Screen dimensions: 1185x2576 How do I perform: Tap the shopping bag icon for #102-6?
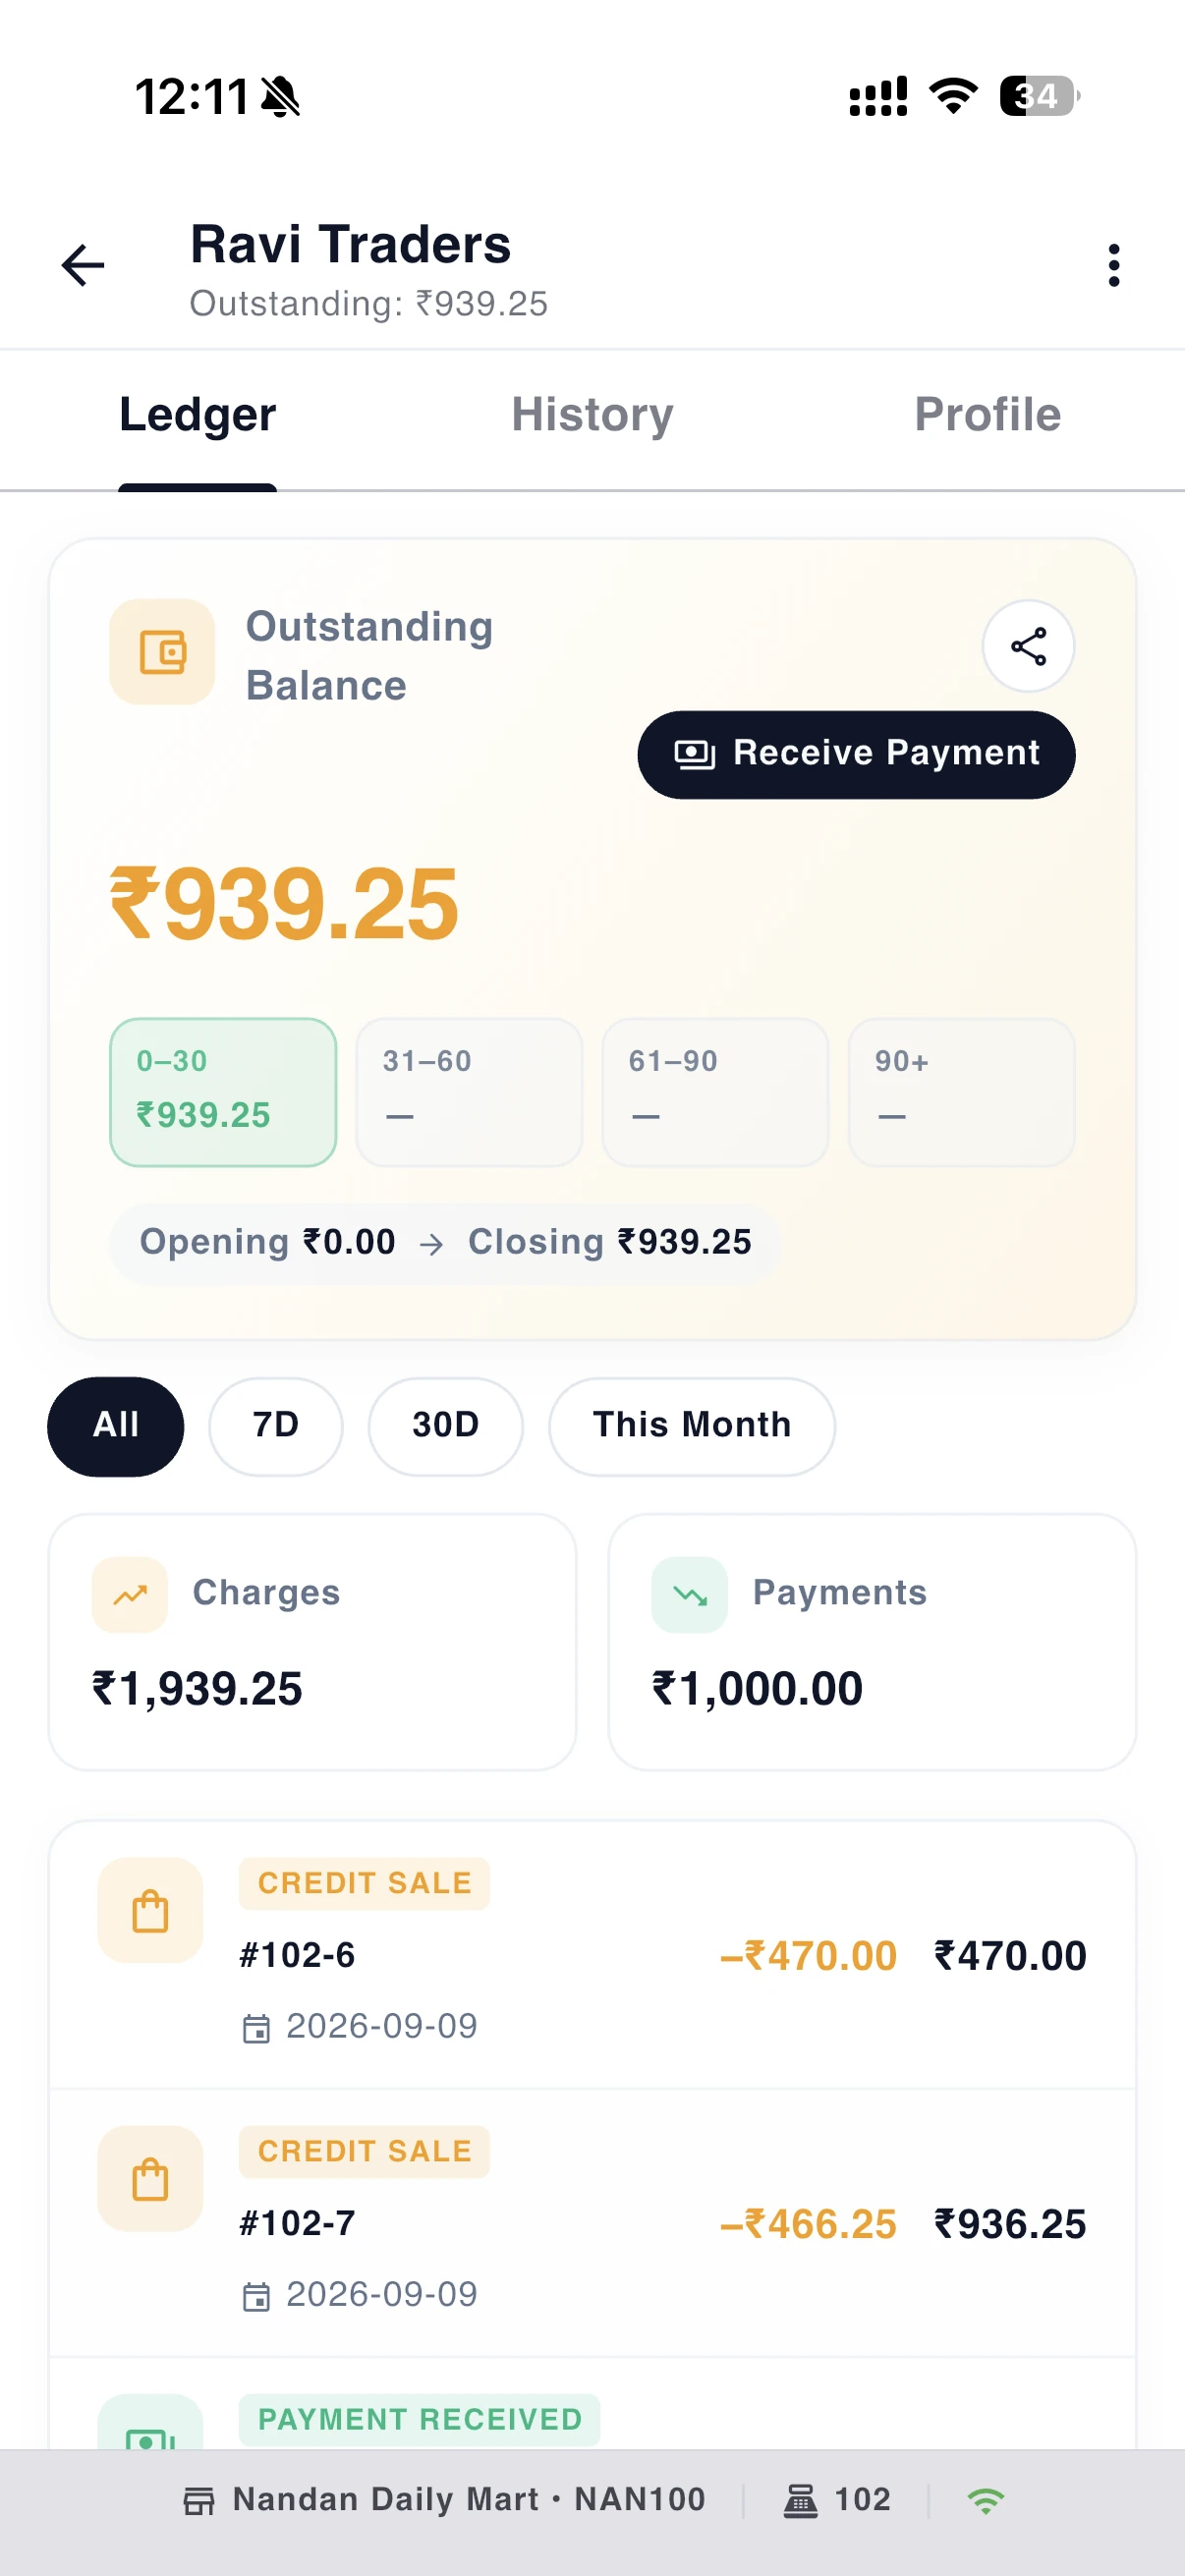(150, 1911)
